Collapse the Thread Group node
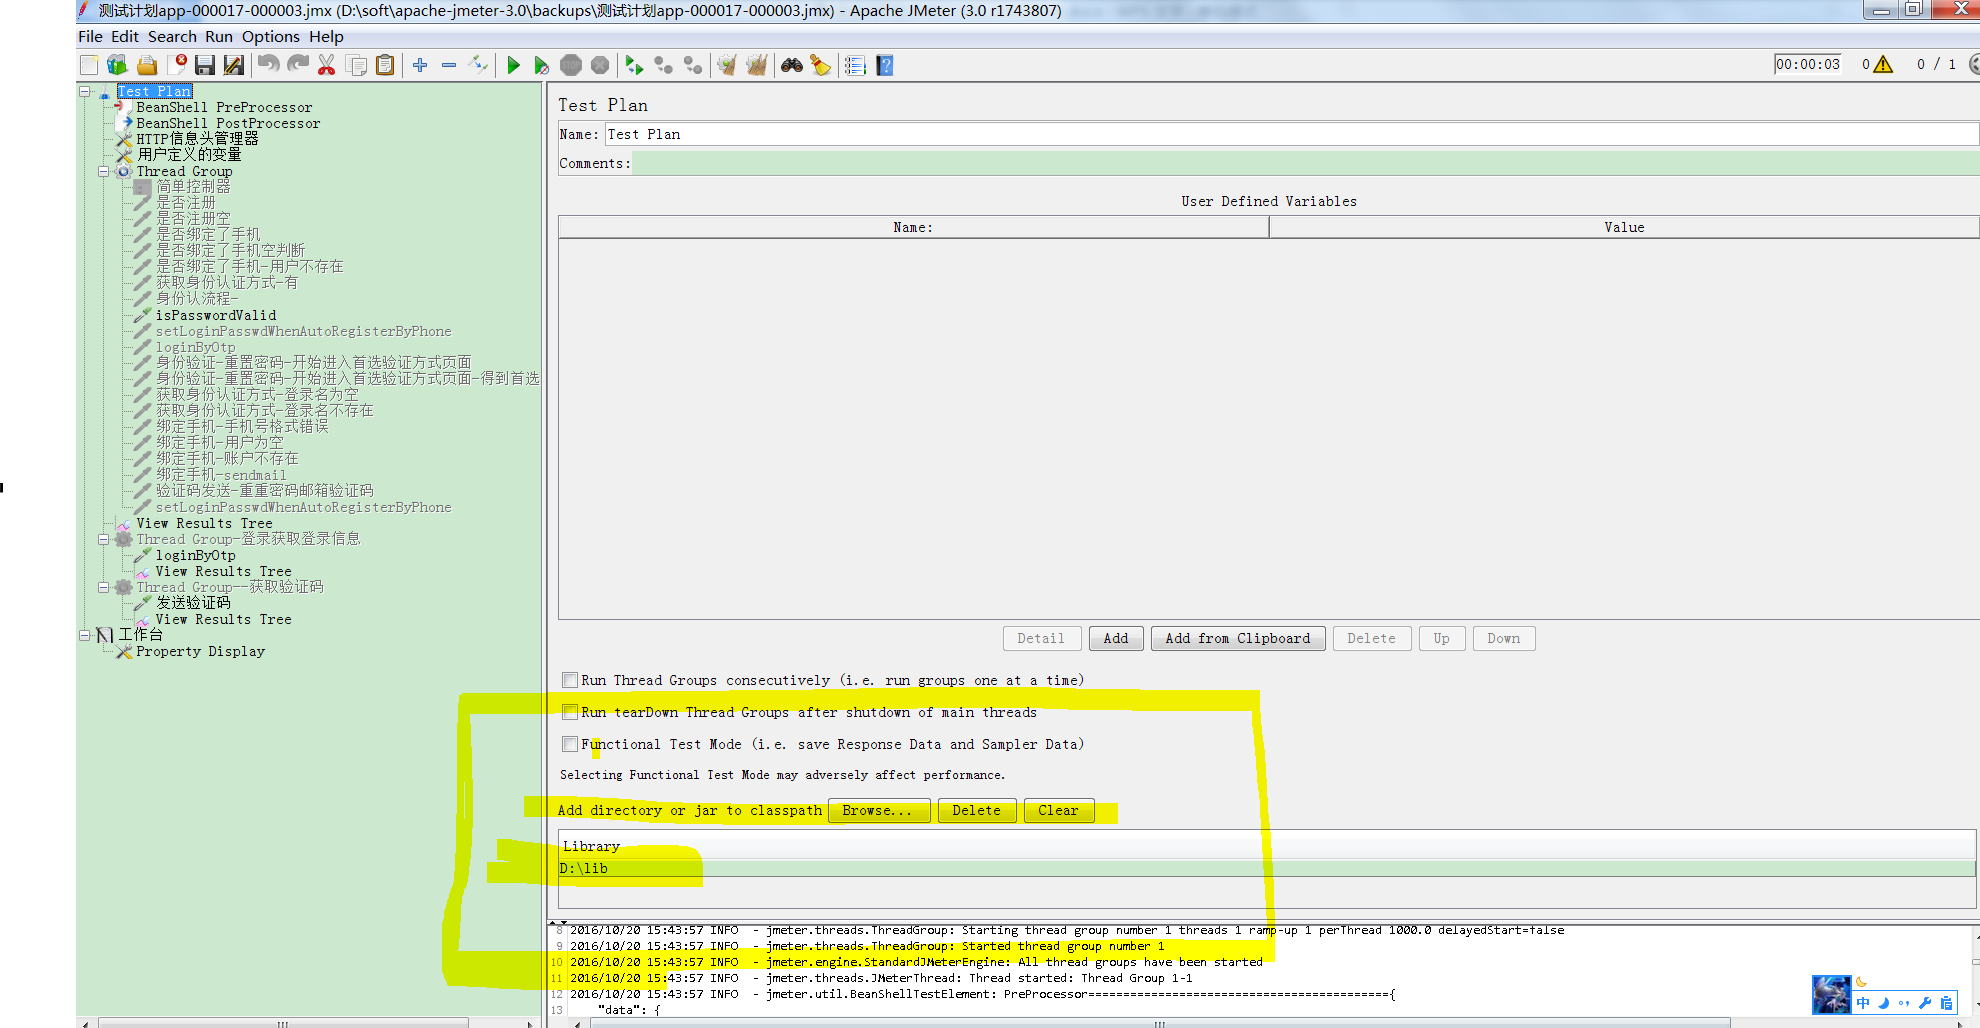The width and height of the screenshot is (1980, 1028). [x=104, y=171]
